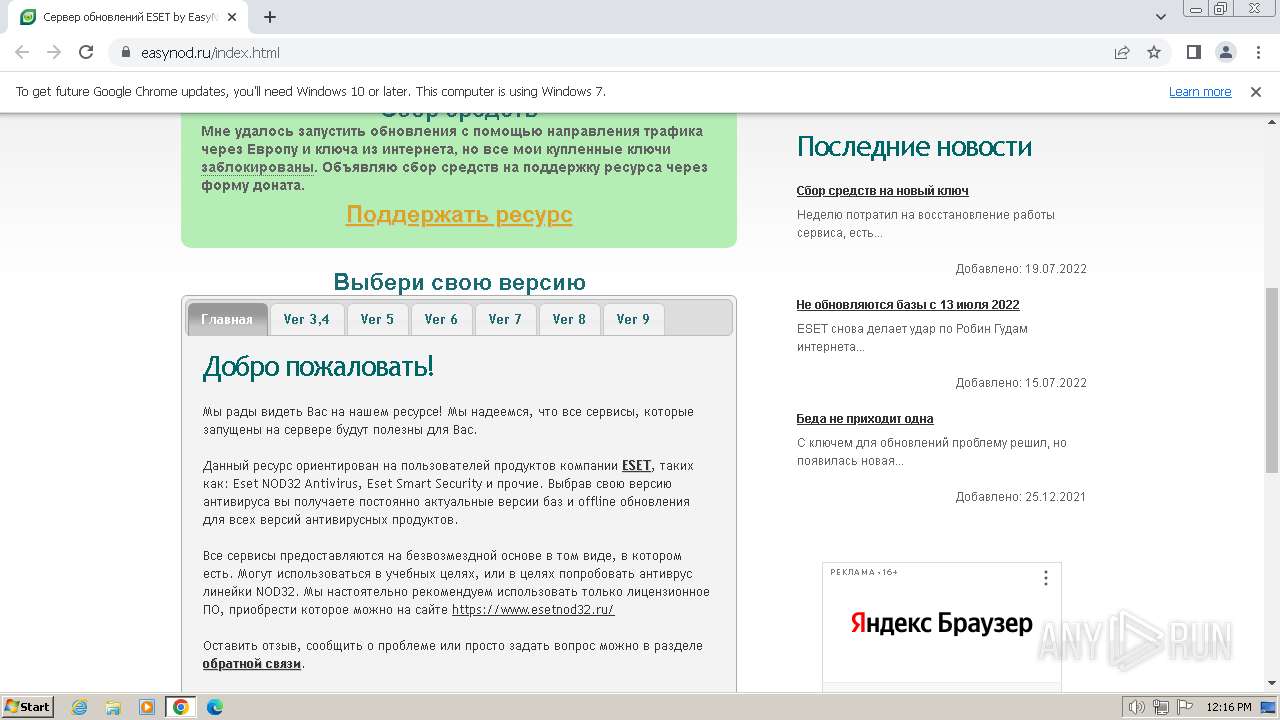Click the Выбери свою версию heading
The height and width of the screenshot is (720, 1280).
click(x=459, y=282)
